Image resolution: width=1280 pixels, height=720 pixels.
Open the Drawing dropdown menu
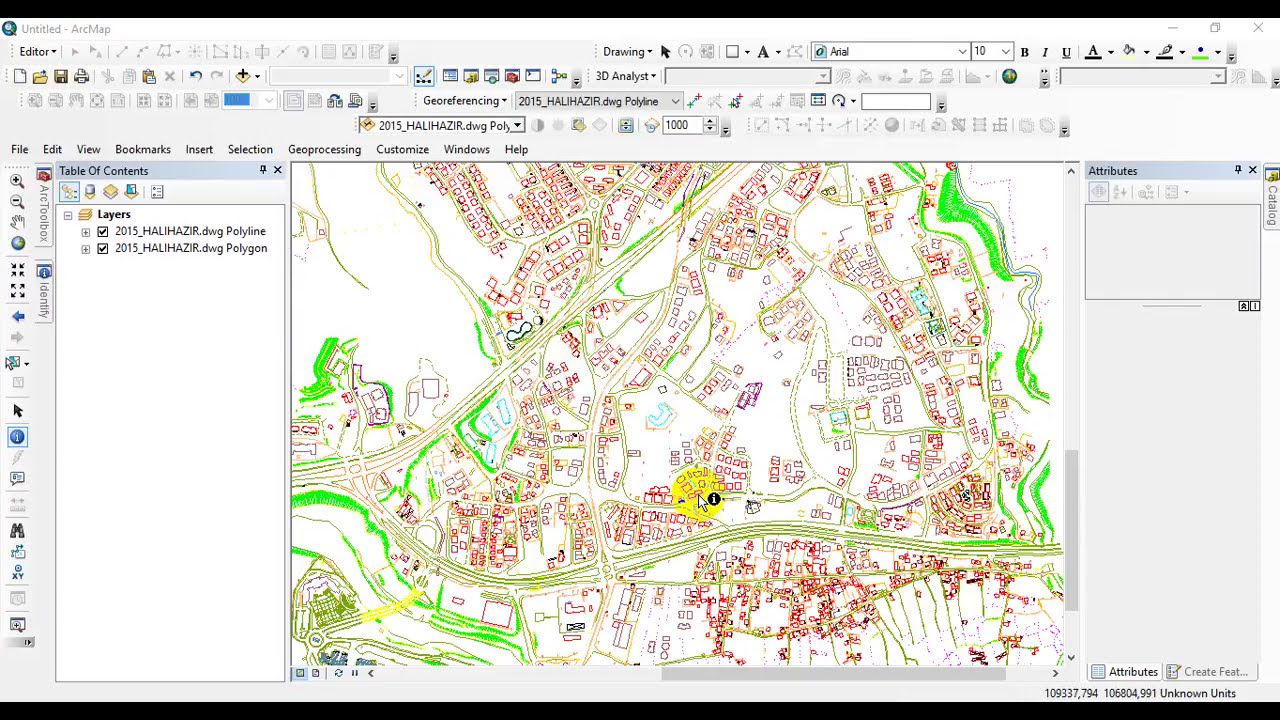[x=628, y=52]
